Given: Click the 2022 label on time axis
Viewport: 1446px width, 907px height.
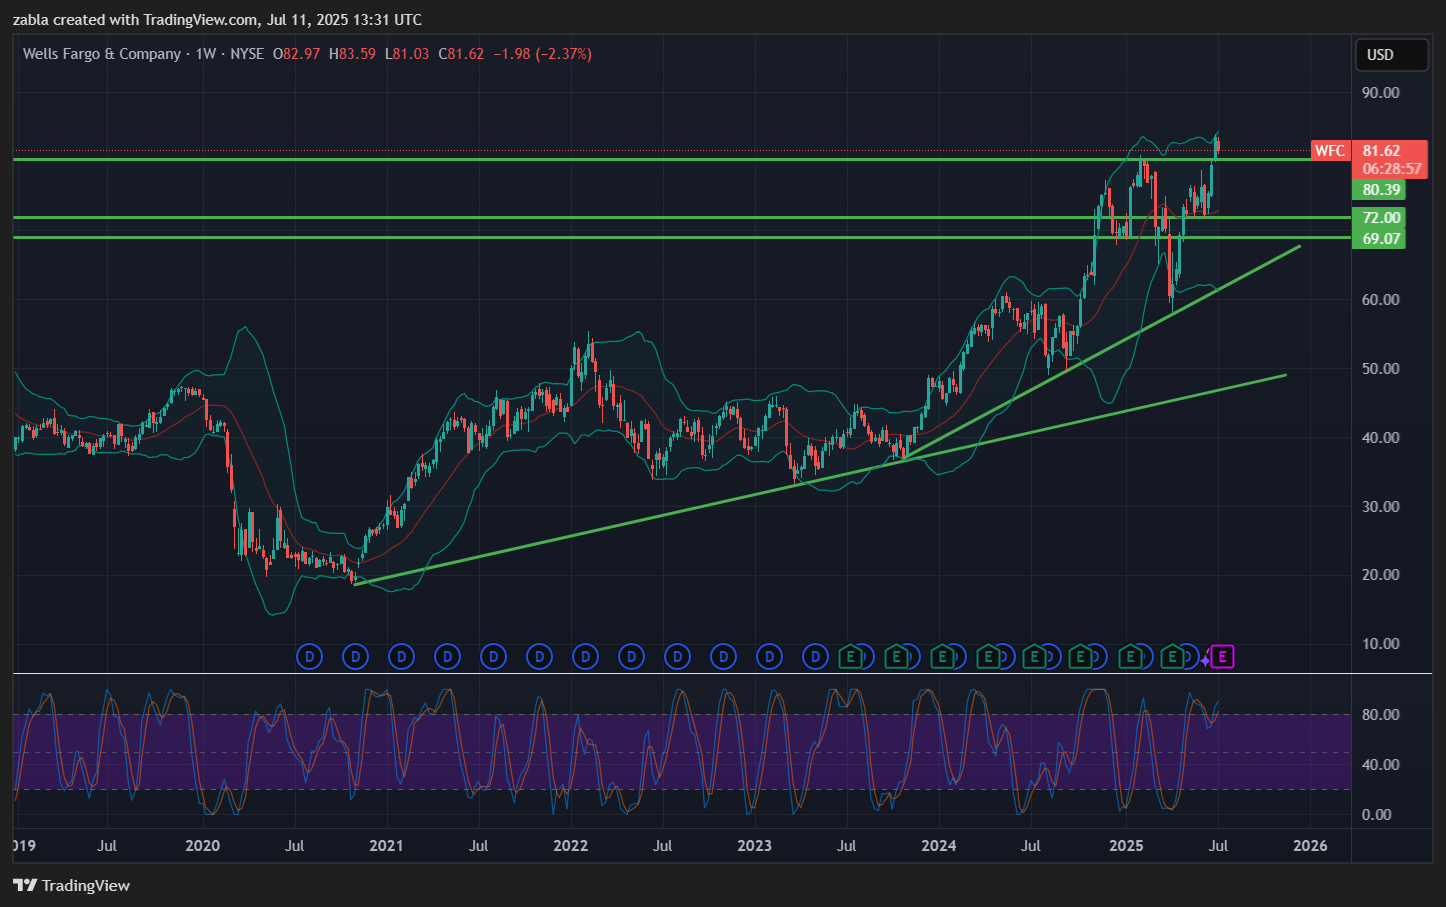Looking at the screenshot, I should (570, 846).
